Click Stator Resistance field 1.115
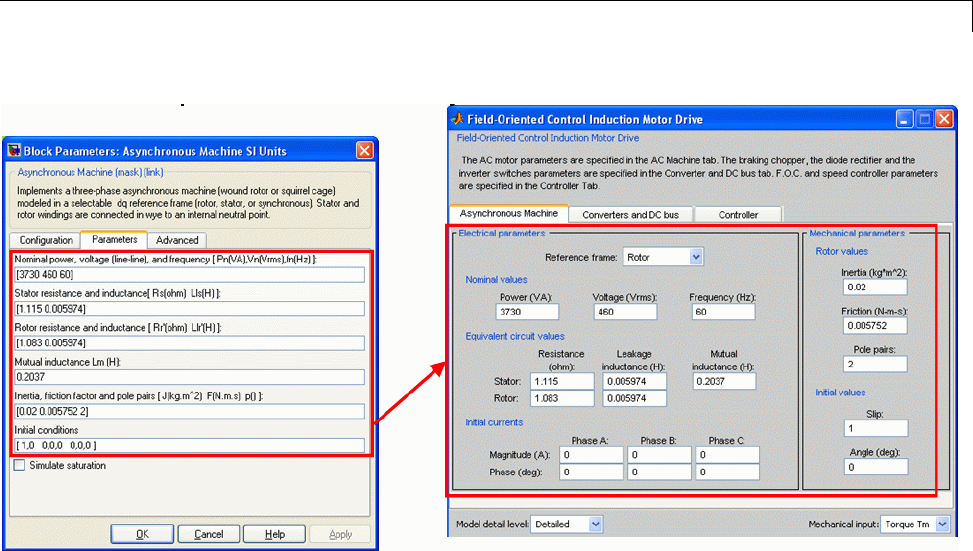The width and height of the screenshot is (973, 551). [x=562, y=381]
